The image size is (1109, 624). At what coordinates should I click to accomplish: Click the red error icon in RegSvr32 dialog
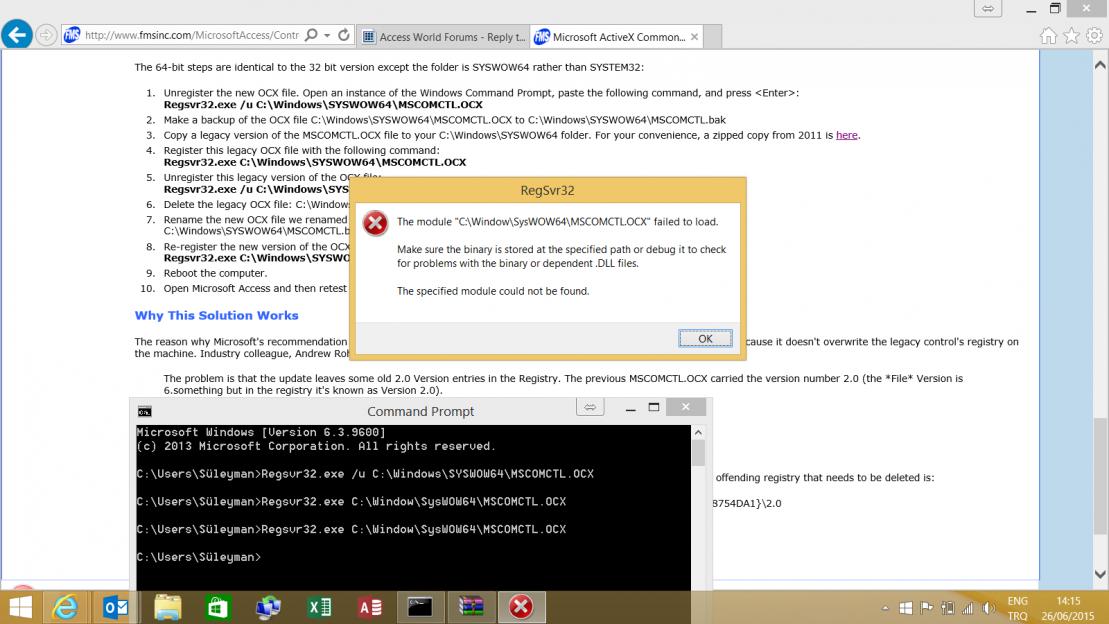375,224
